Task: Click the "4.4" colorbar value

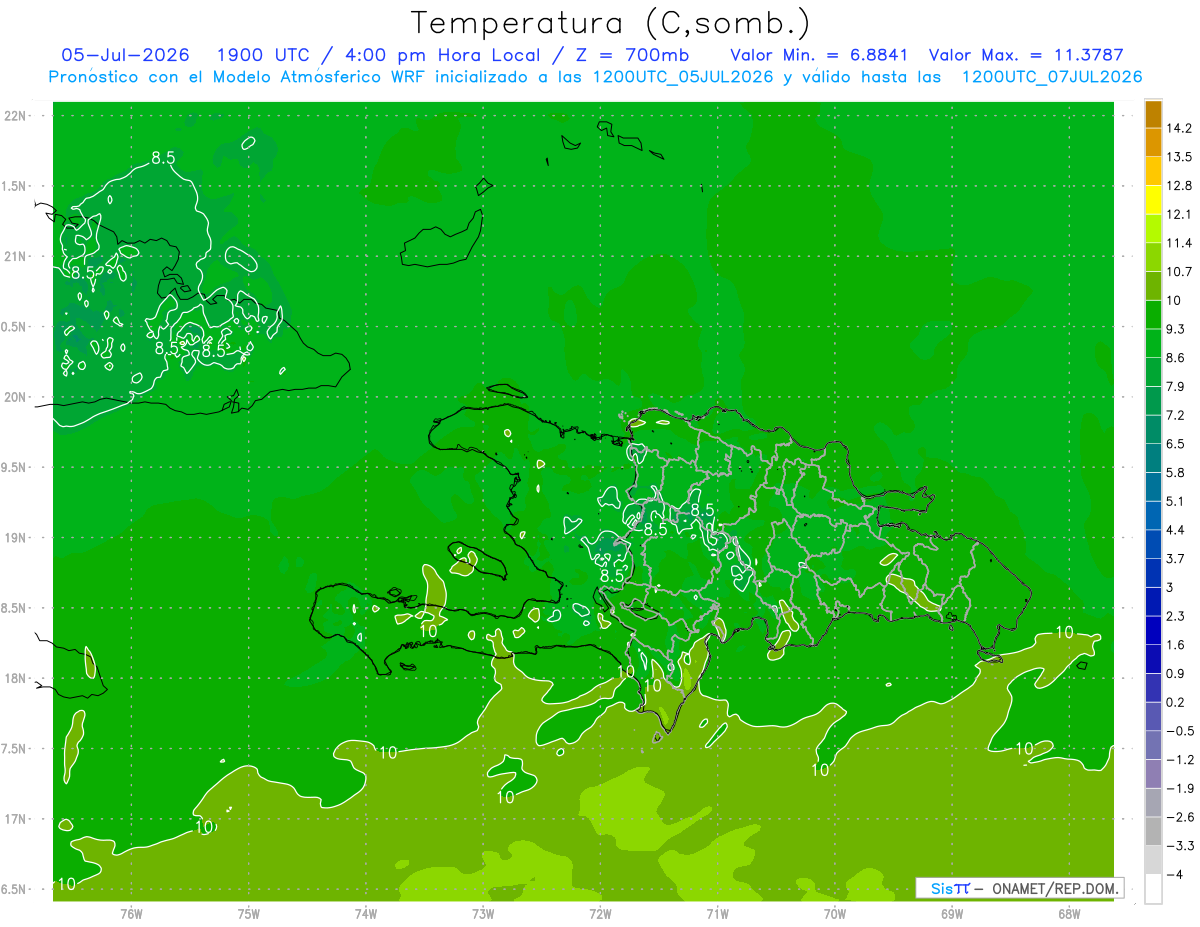Action: [x=1176, y=530]
